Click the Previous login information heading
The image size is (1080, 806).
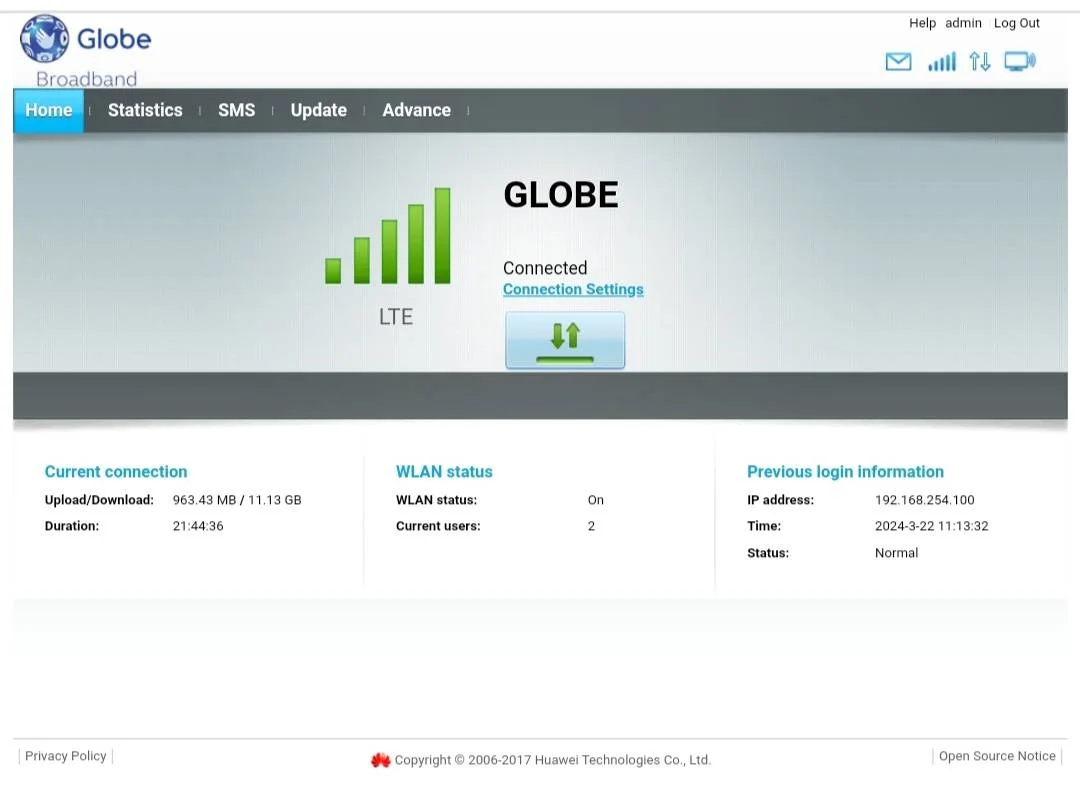845,472
